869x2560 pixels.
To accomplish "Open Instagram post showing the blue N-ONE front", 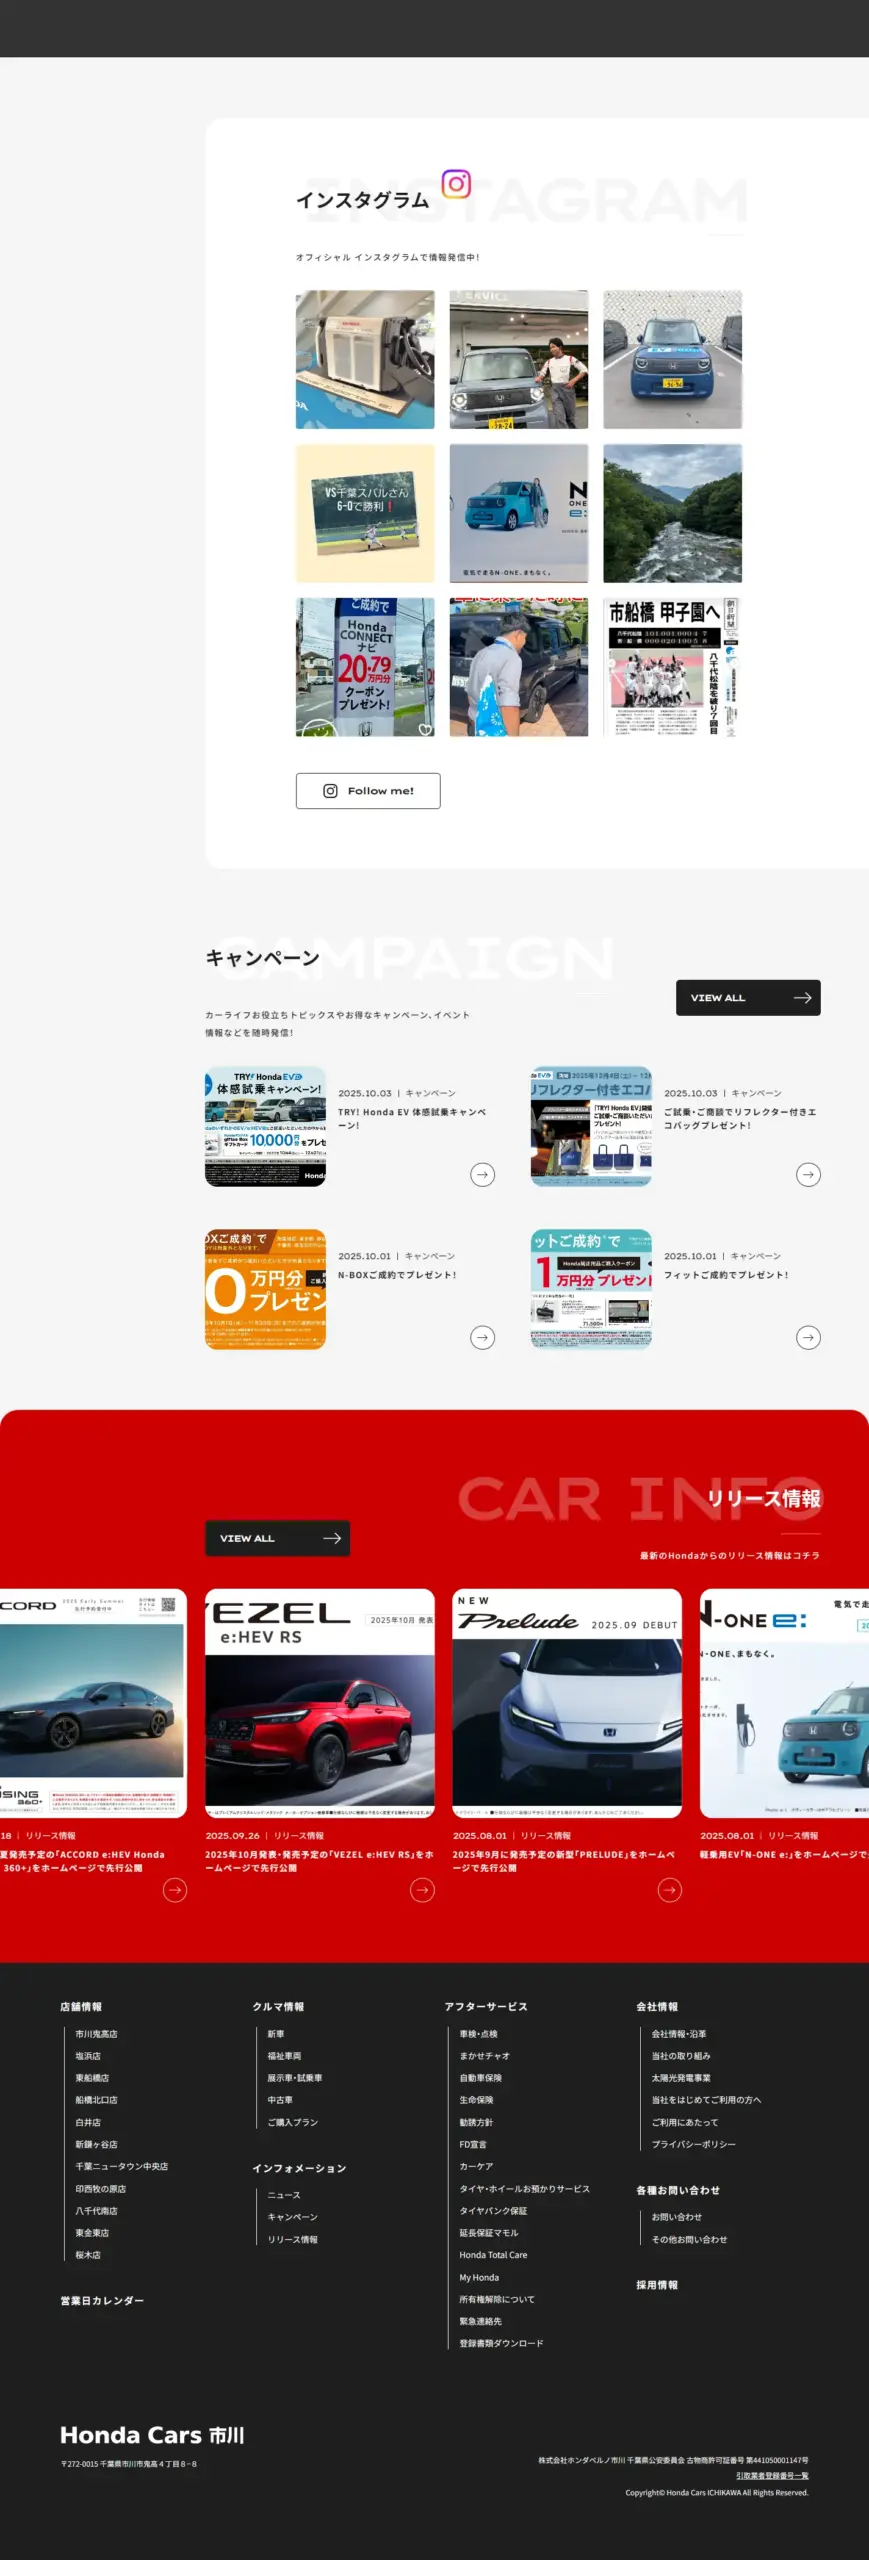I will point(672,360).
